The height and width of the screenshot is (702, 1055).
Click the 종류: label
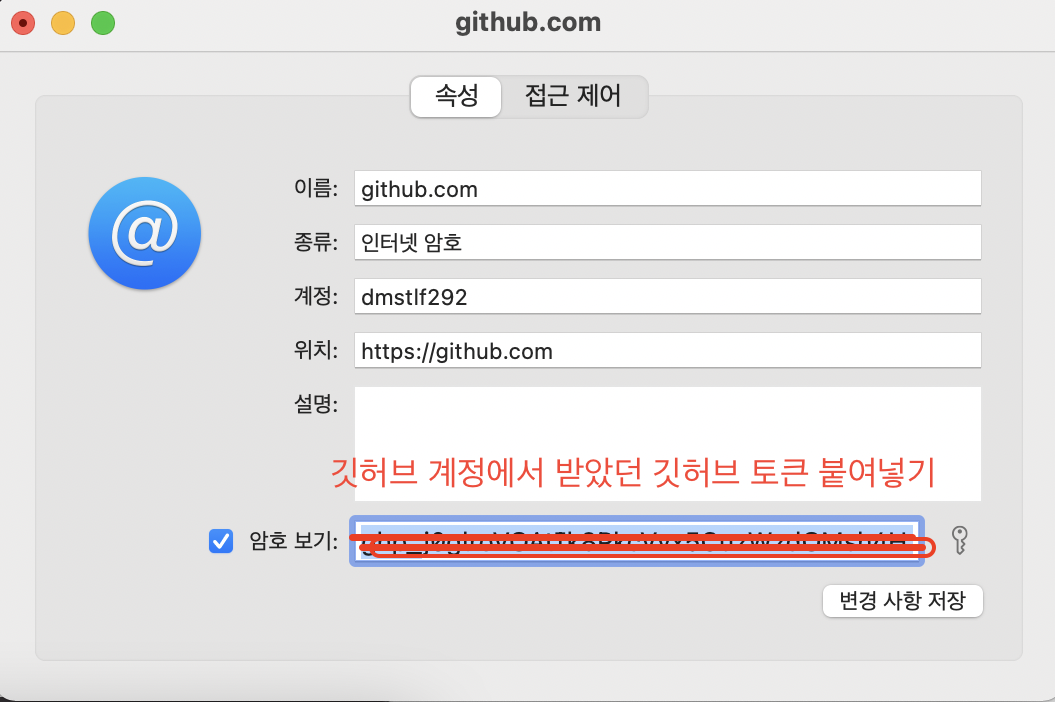[316, 242]
